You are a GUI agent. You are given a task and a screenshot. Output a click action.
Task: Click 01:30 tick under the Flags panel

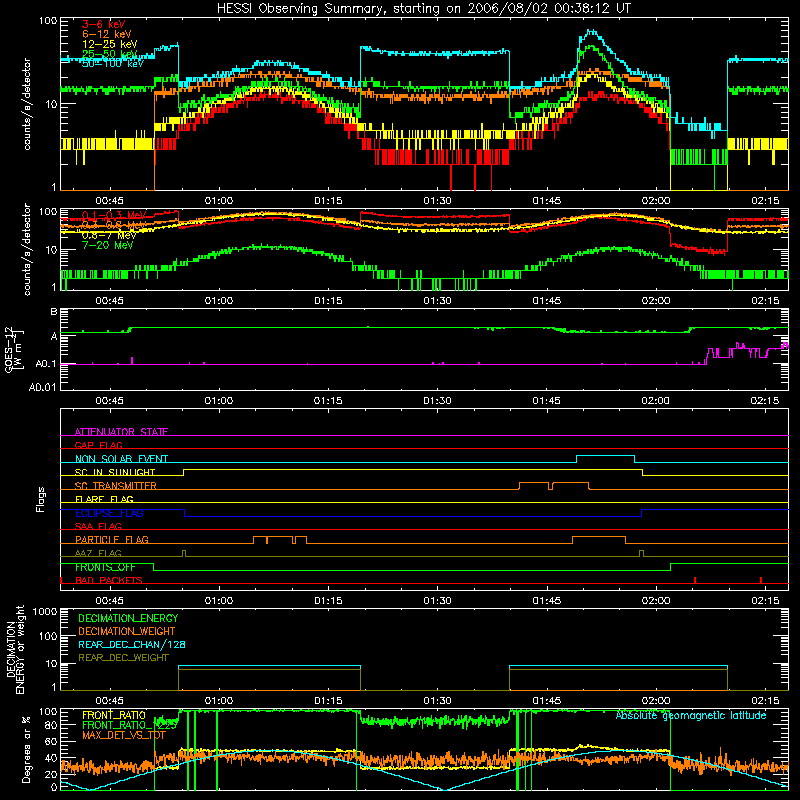(437, 601)
